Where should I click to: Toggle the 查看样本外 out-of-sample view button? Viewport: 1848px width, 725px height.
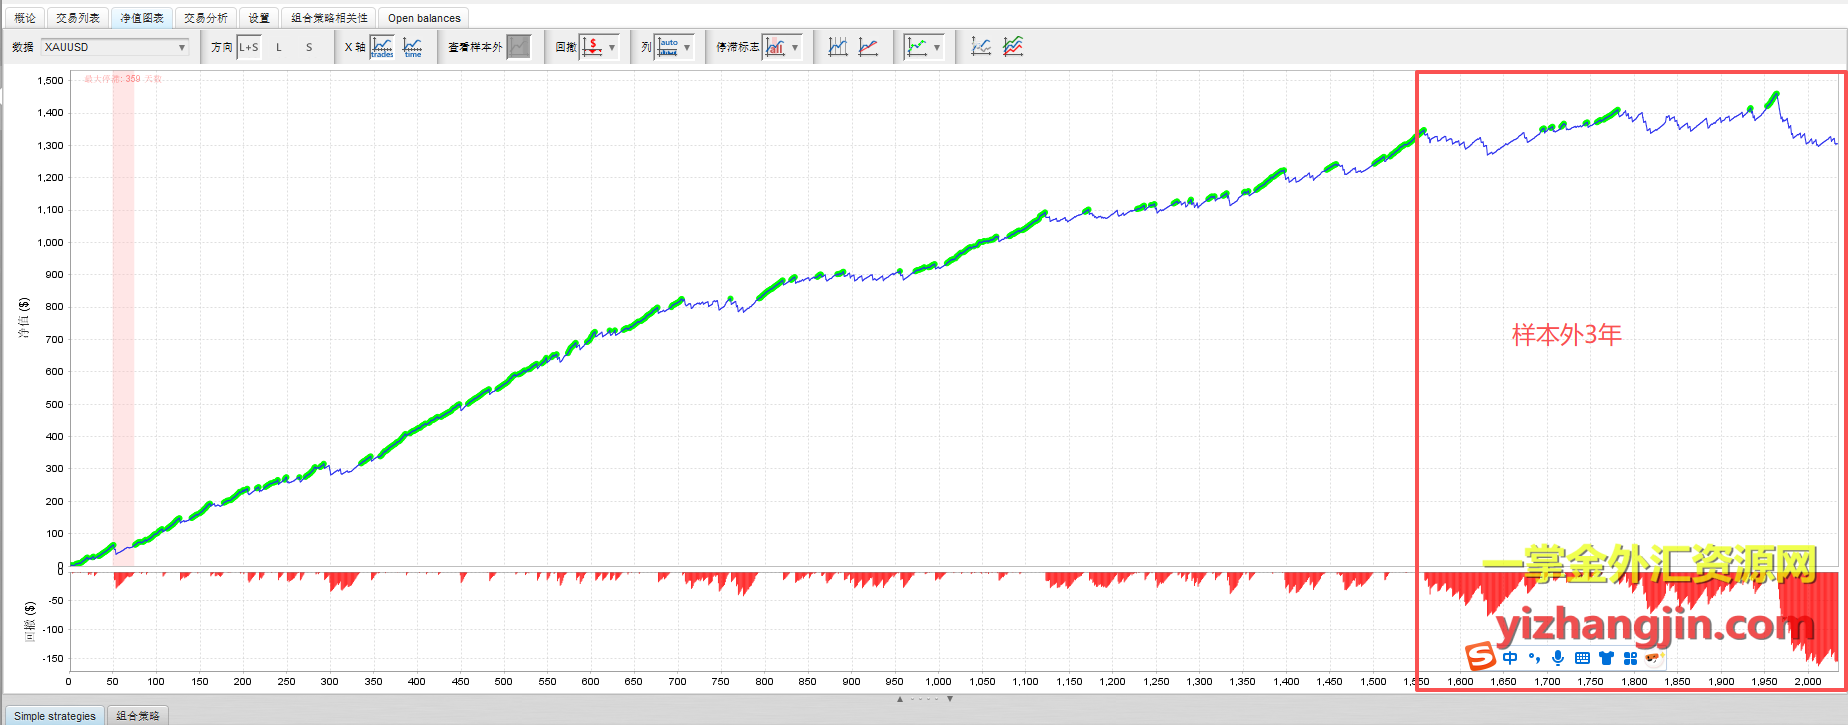(x=518, y=47)
